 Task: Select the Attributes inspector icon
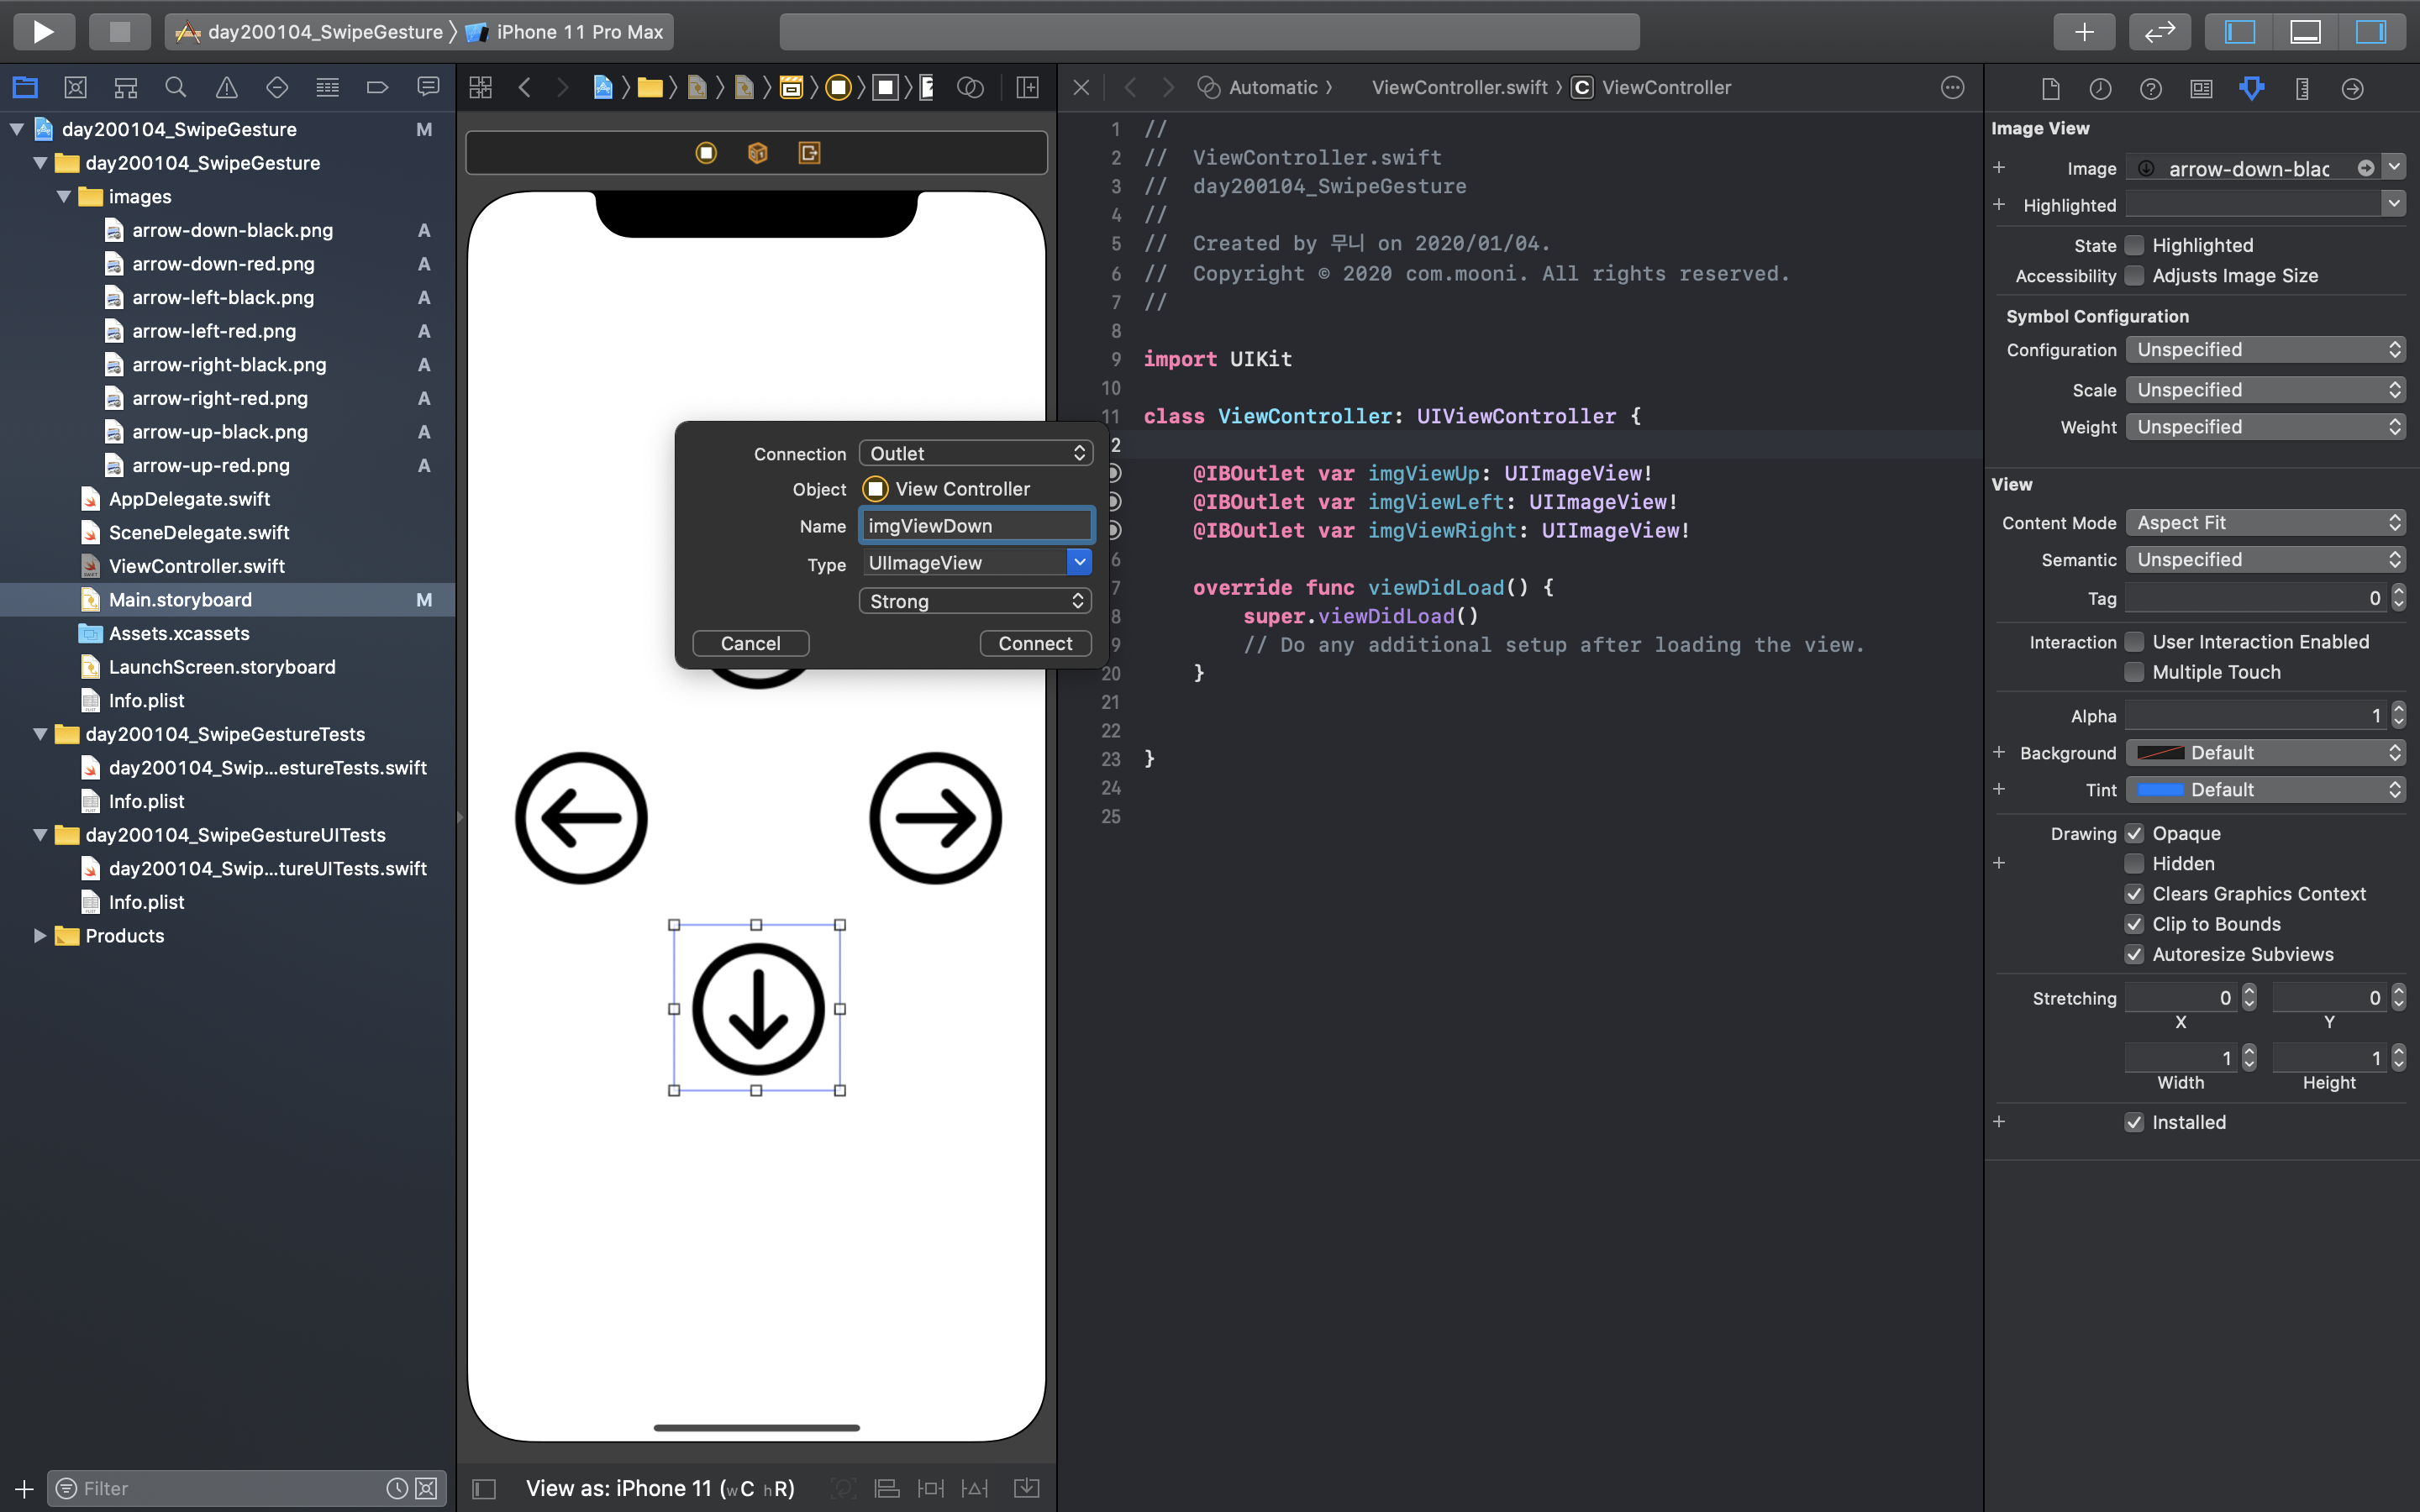pyautogui.click(x=2251, y=88)
